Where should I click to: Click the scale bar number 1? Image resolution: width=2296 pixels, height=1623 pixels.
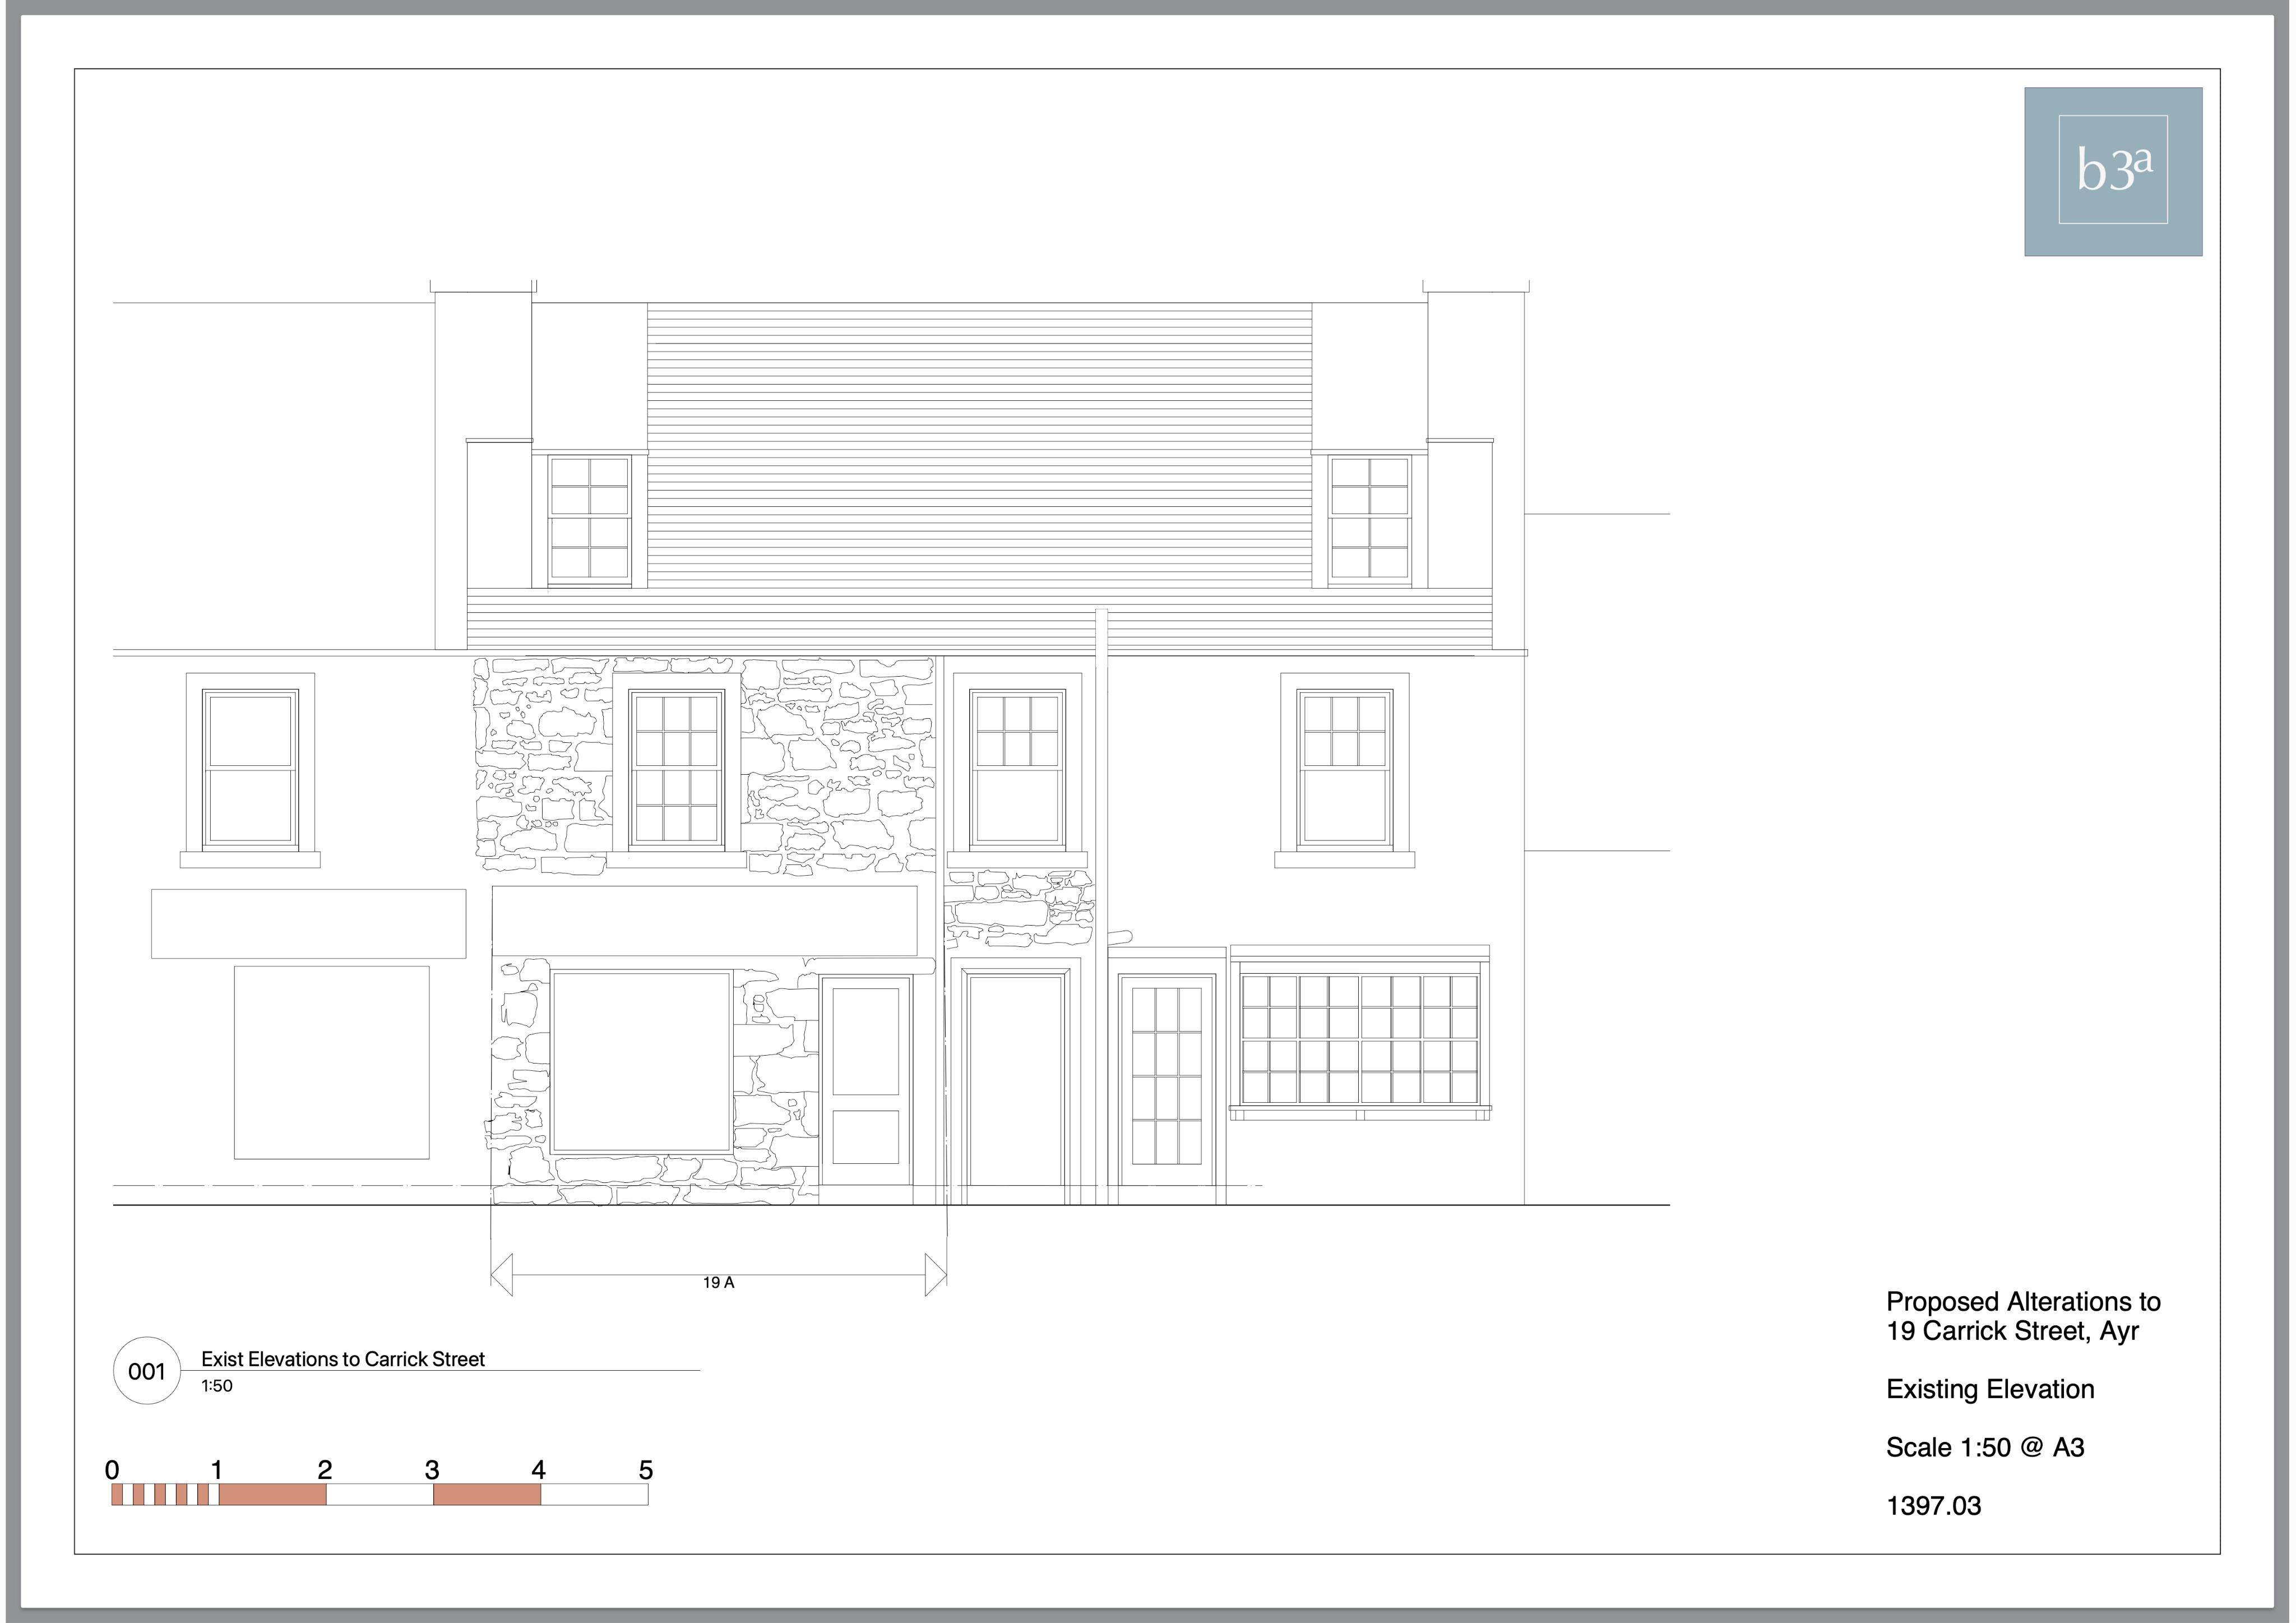(x=217, y=1470)
